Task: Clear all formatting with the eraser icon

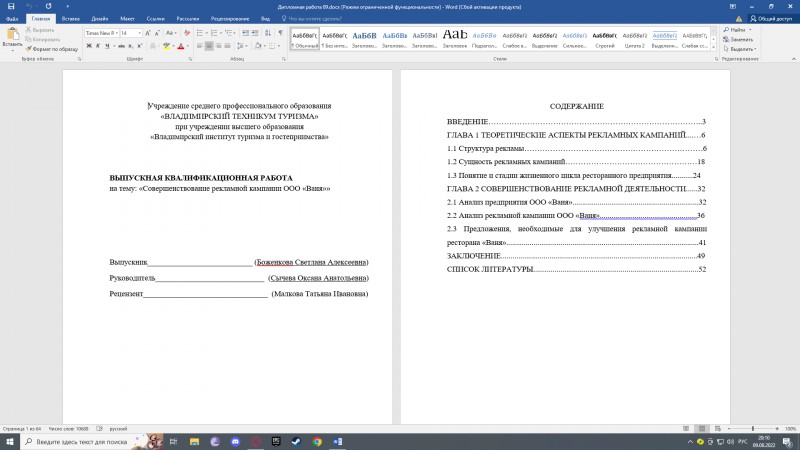Action: (x=187, y=33)
